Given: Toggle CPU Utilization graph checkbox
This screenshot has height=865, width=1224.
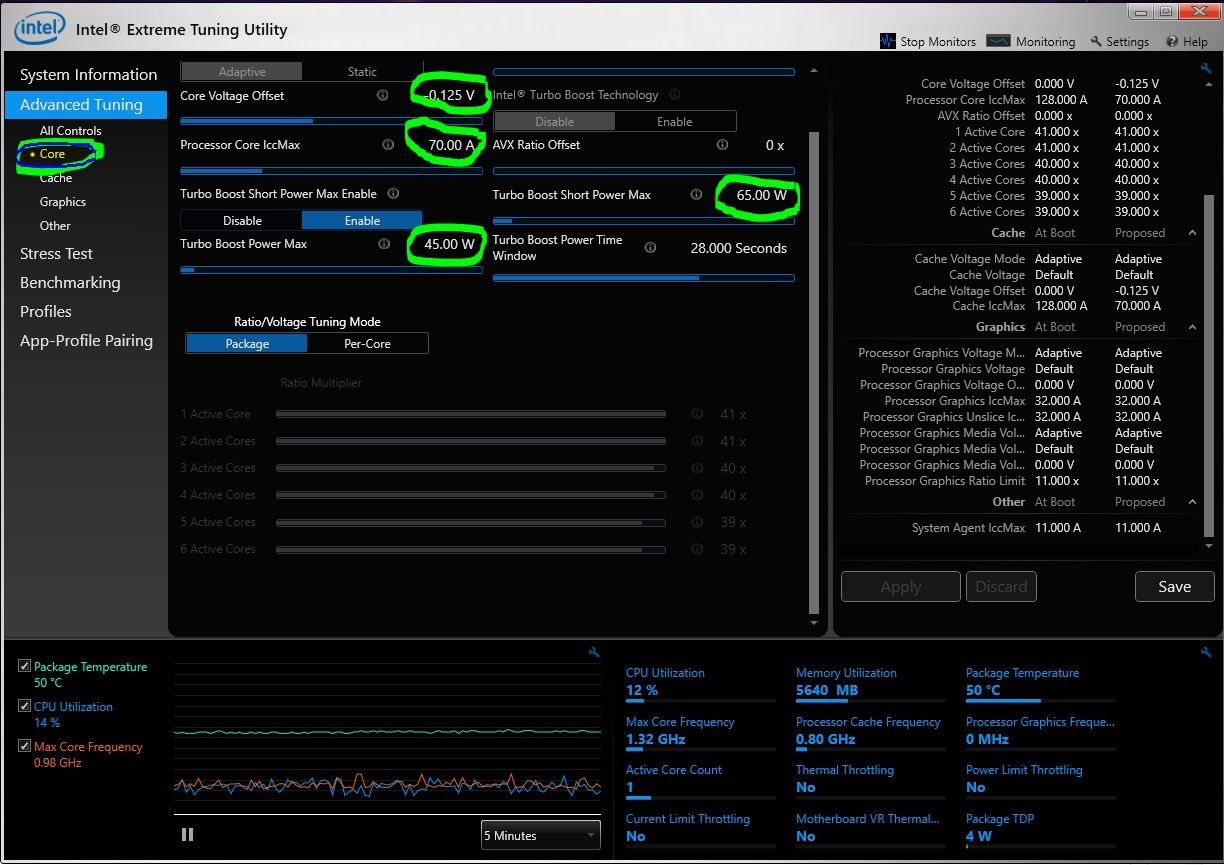Looking at the screenshot, I should tap(25, 706).
